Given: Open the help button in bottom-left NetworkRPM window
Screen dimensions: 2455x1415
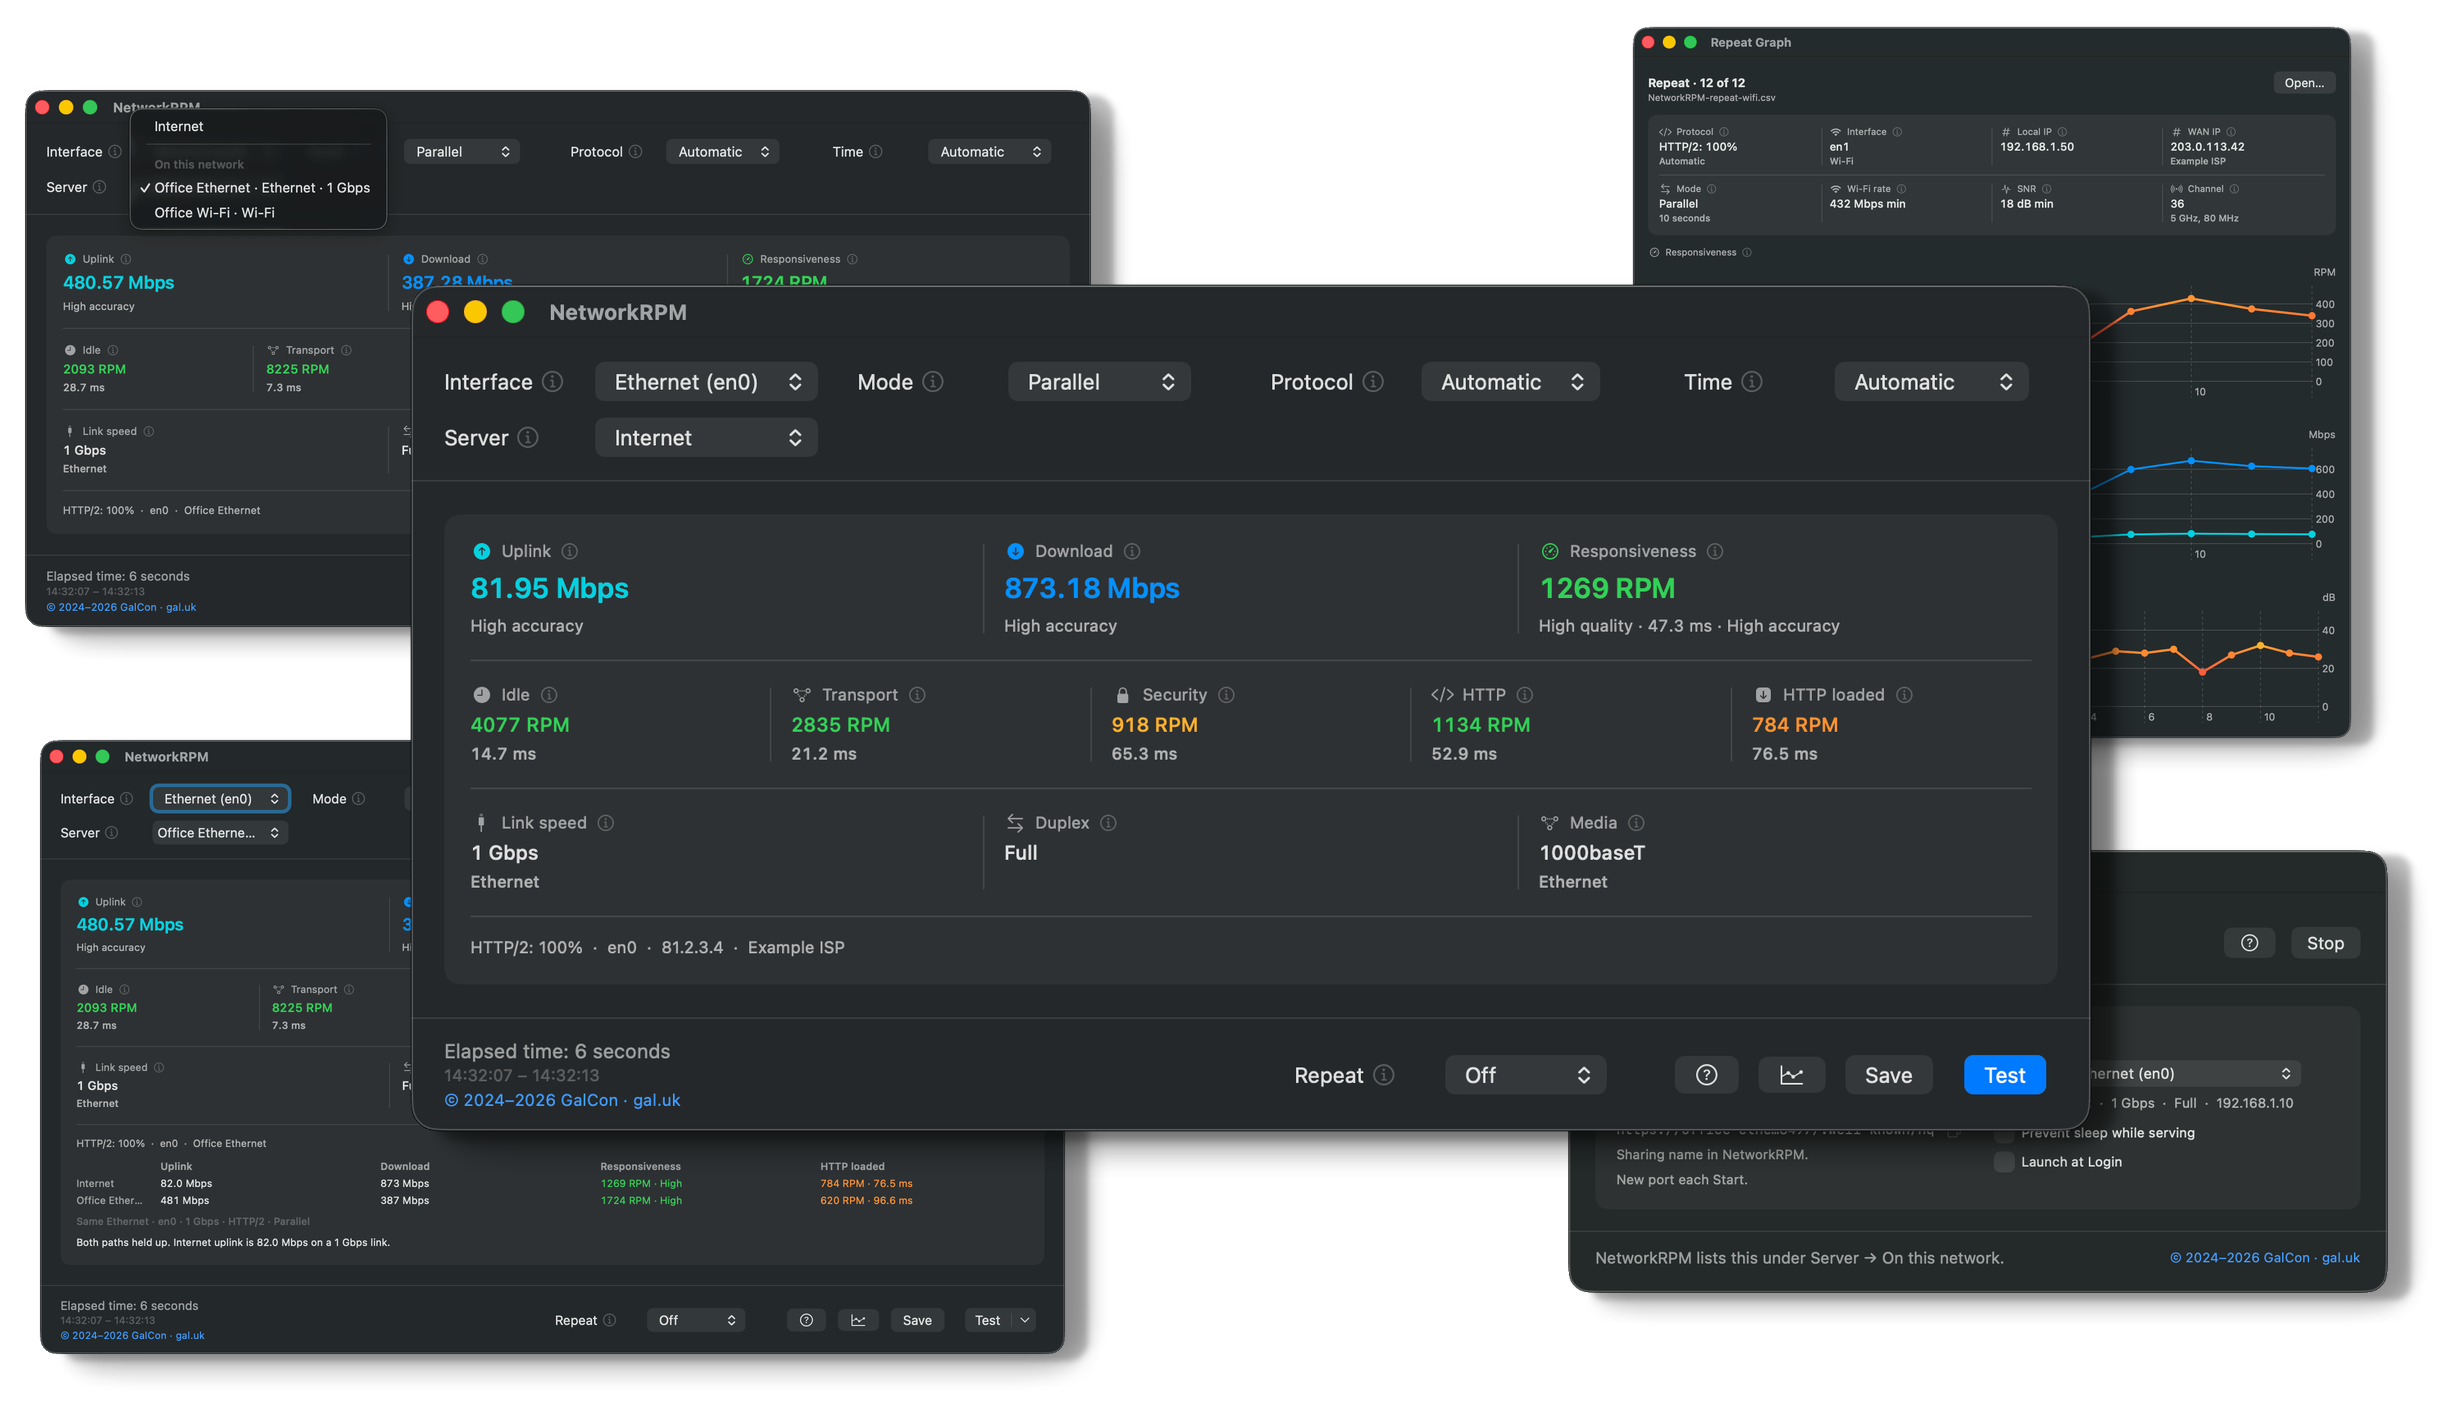Looking at the screenshot, I should (x=806, y=1321).
